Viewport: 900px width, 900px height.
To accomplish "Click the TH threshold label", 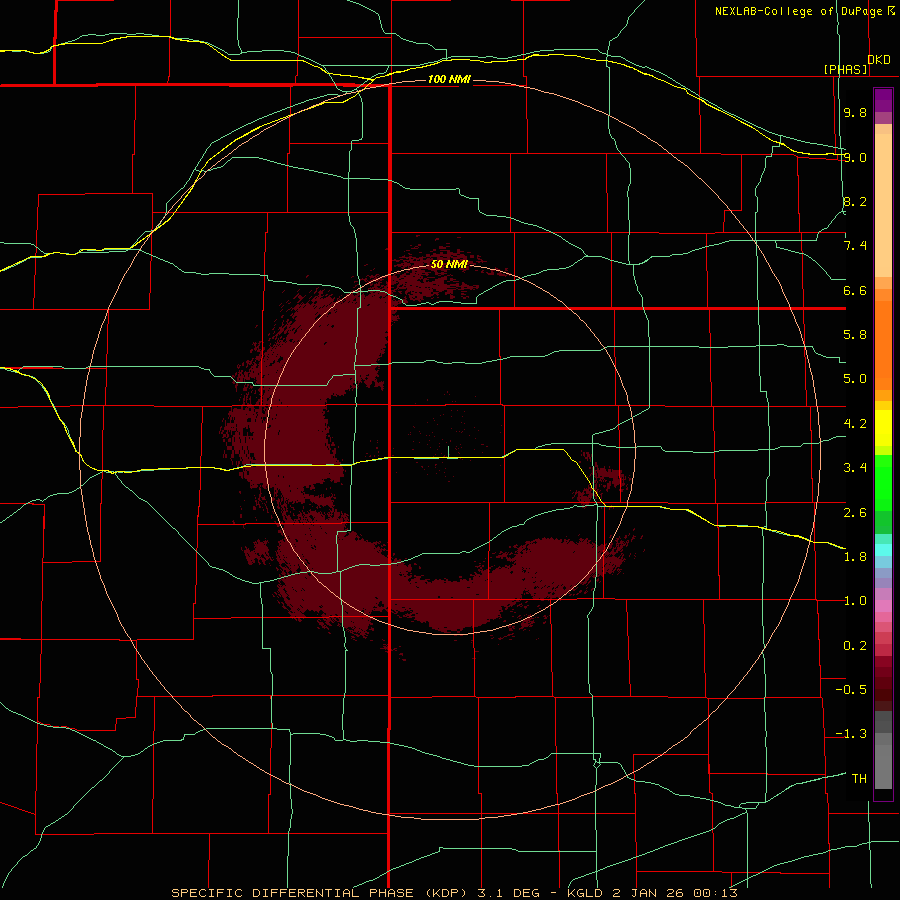I will click(x=859, y=779).
